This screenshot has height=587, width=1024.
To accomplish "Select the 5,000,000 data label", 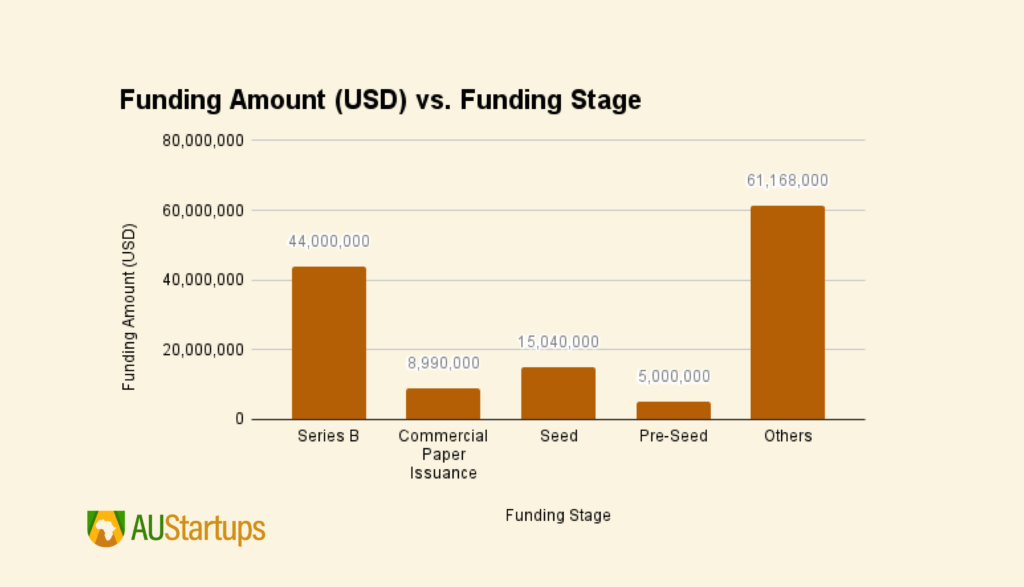I will tap(673, 377).
